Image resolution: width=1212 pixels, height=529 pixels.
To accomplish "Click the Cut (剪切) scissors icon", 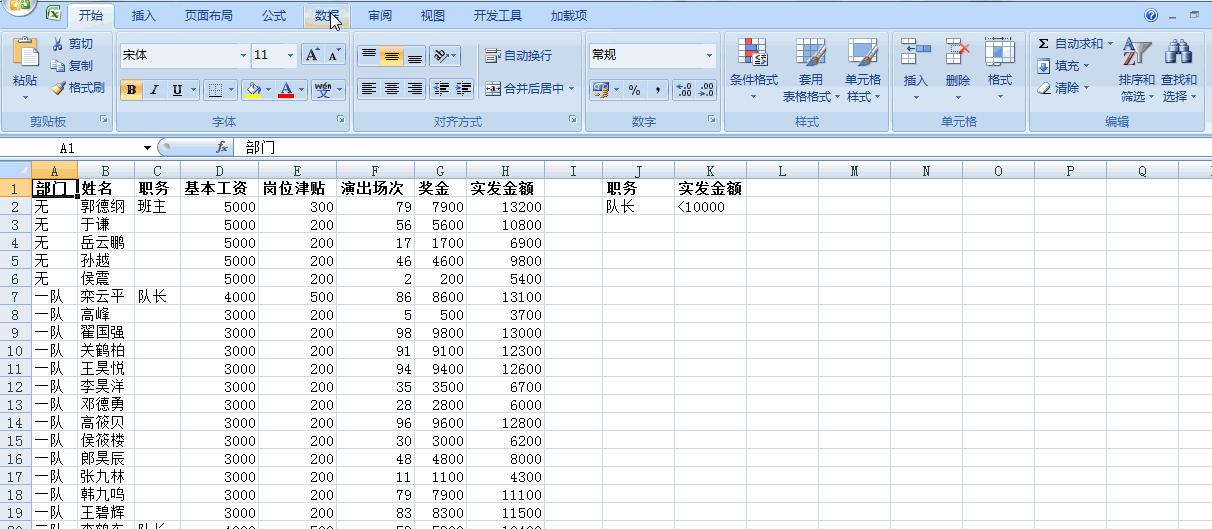I will 58,44.
